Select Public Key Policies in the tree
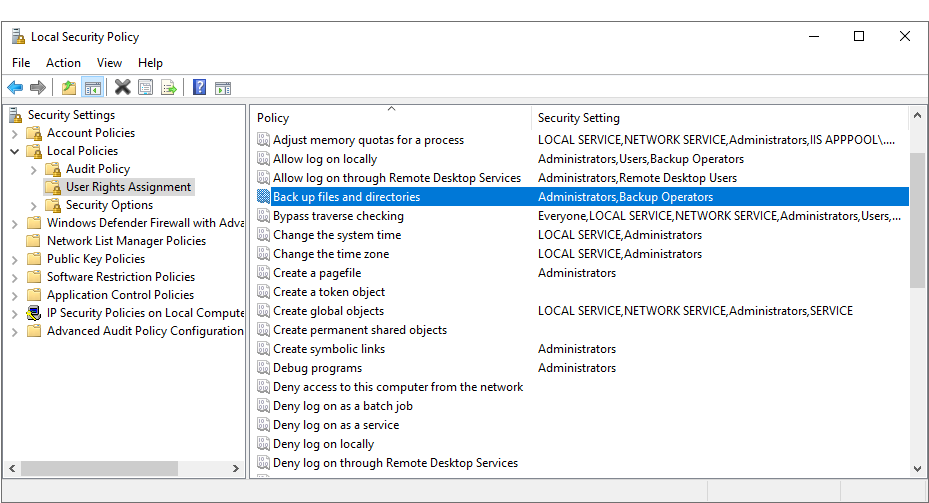929x503 pixels. point(96,259)
